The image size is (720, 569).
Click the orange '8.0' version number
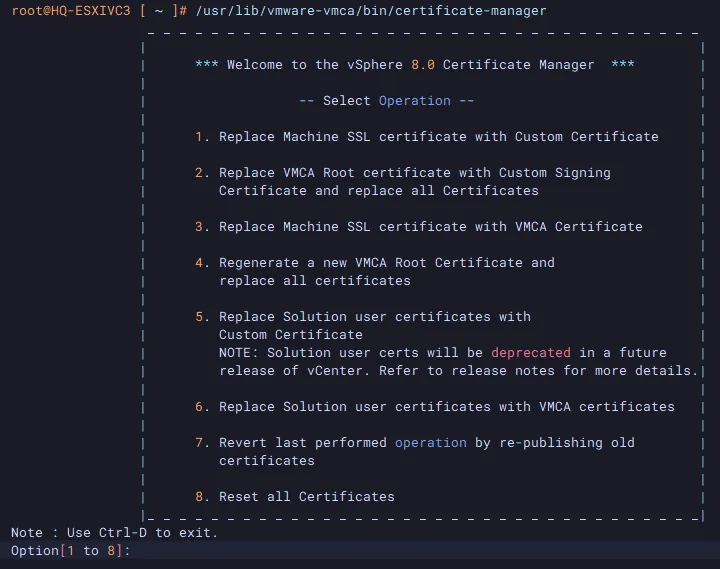(x=423, y=65)
